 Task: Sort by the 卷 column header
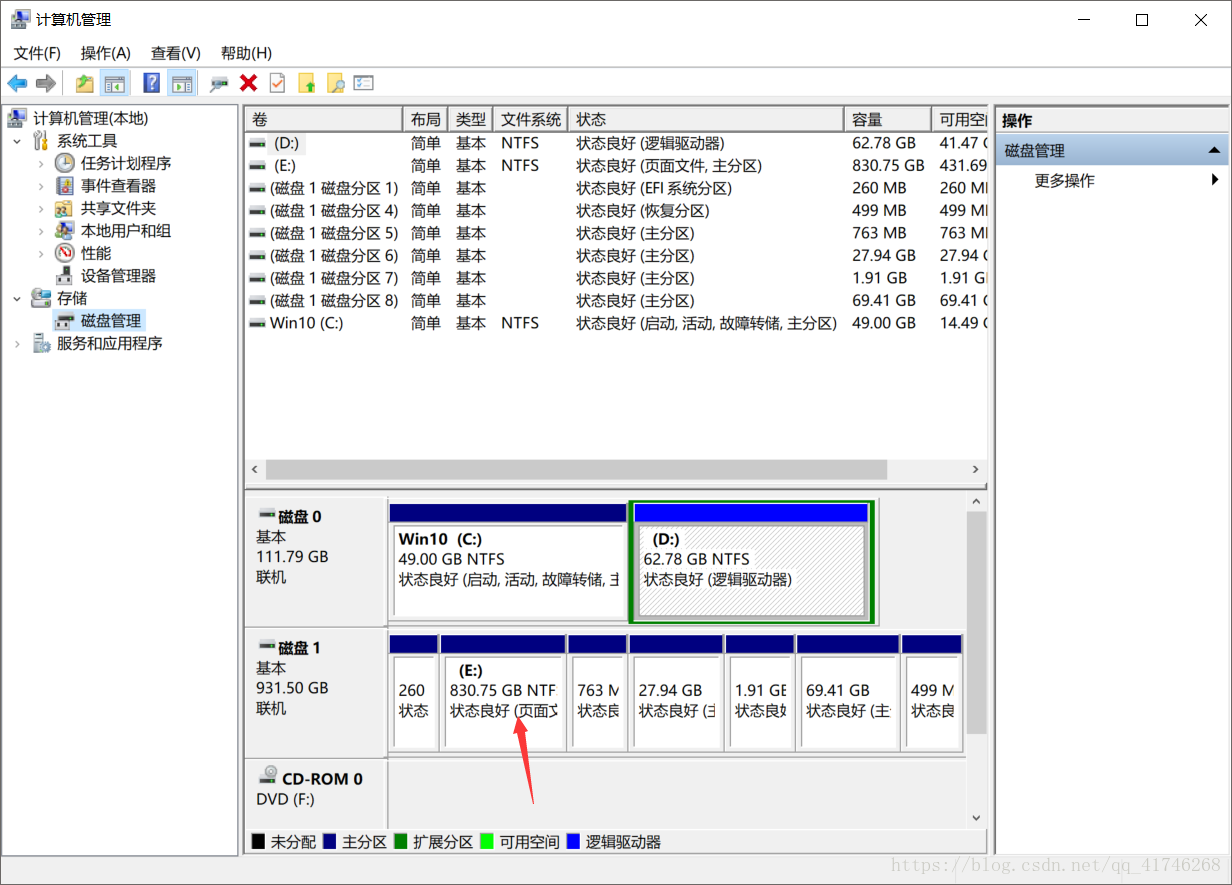point(324,119)
